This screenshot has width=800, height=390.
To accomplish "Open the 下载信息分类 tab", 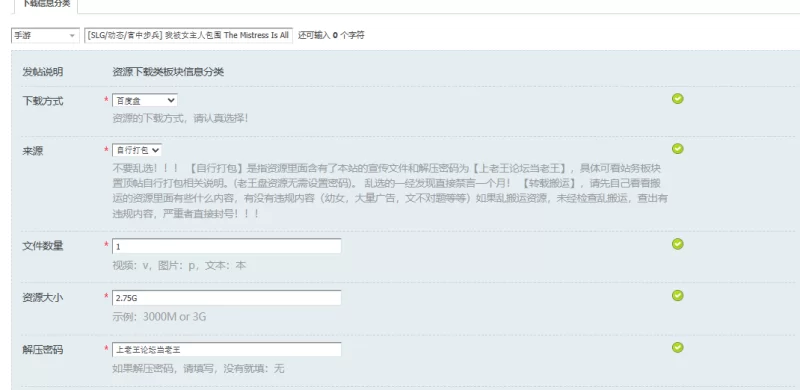I will point(46,5).
